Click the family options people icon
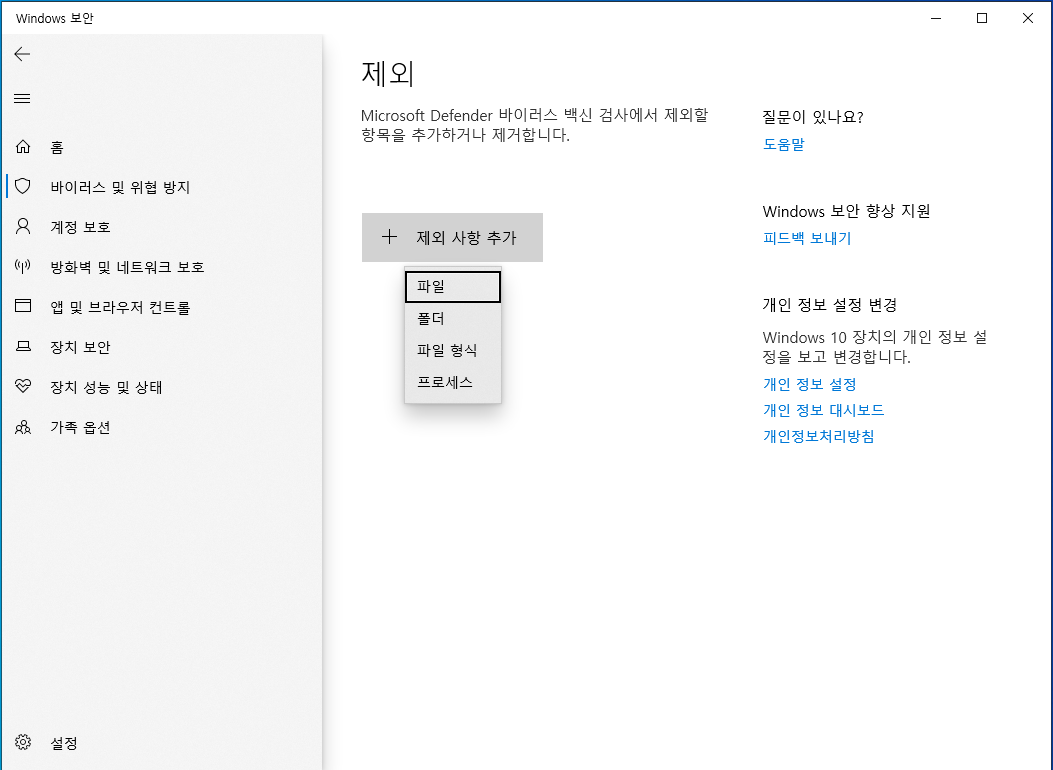Screen dimensions: 1053x770 pyautogui.click(x=23, y=427)
